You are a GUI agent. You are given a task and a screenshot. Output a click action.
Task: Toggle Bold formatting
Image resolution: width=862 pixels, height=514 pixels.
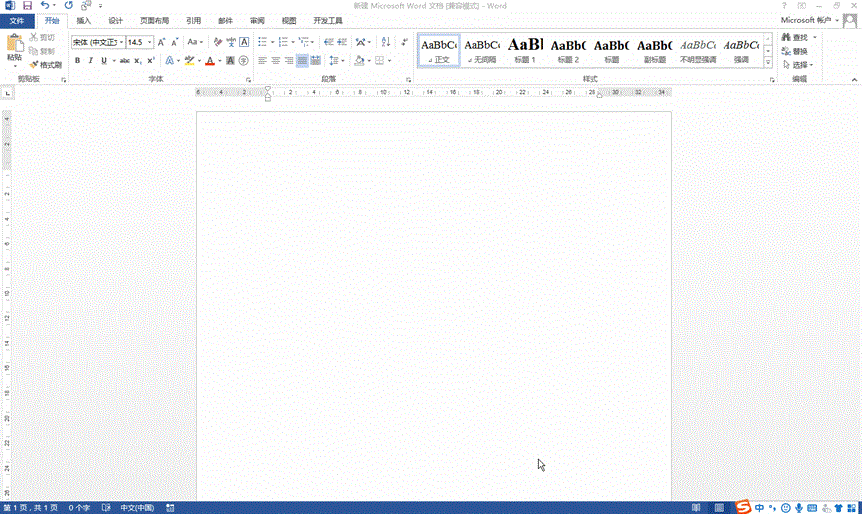(x=77, y=61)
